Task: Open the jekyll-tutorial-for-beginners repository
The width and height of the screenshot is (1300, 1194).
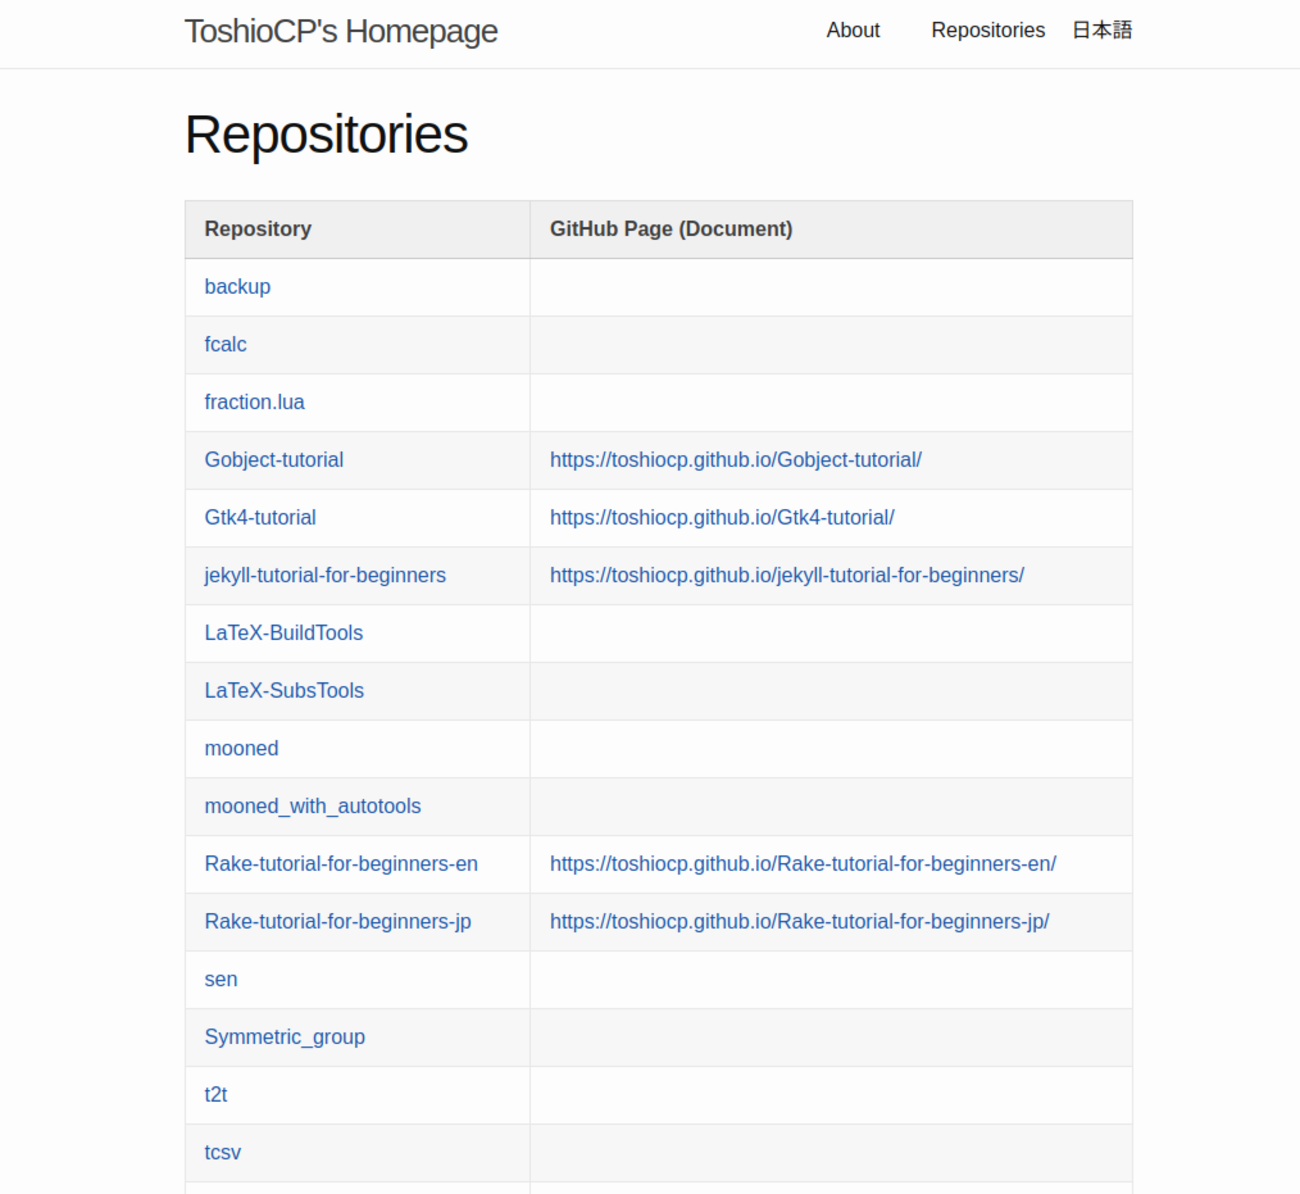Action: [325, 576]
